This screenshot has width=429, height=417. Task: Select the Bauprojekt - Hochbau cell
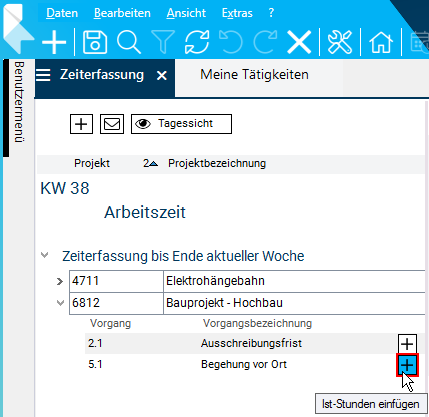point(294,303)
